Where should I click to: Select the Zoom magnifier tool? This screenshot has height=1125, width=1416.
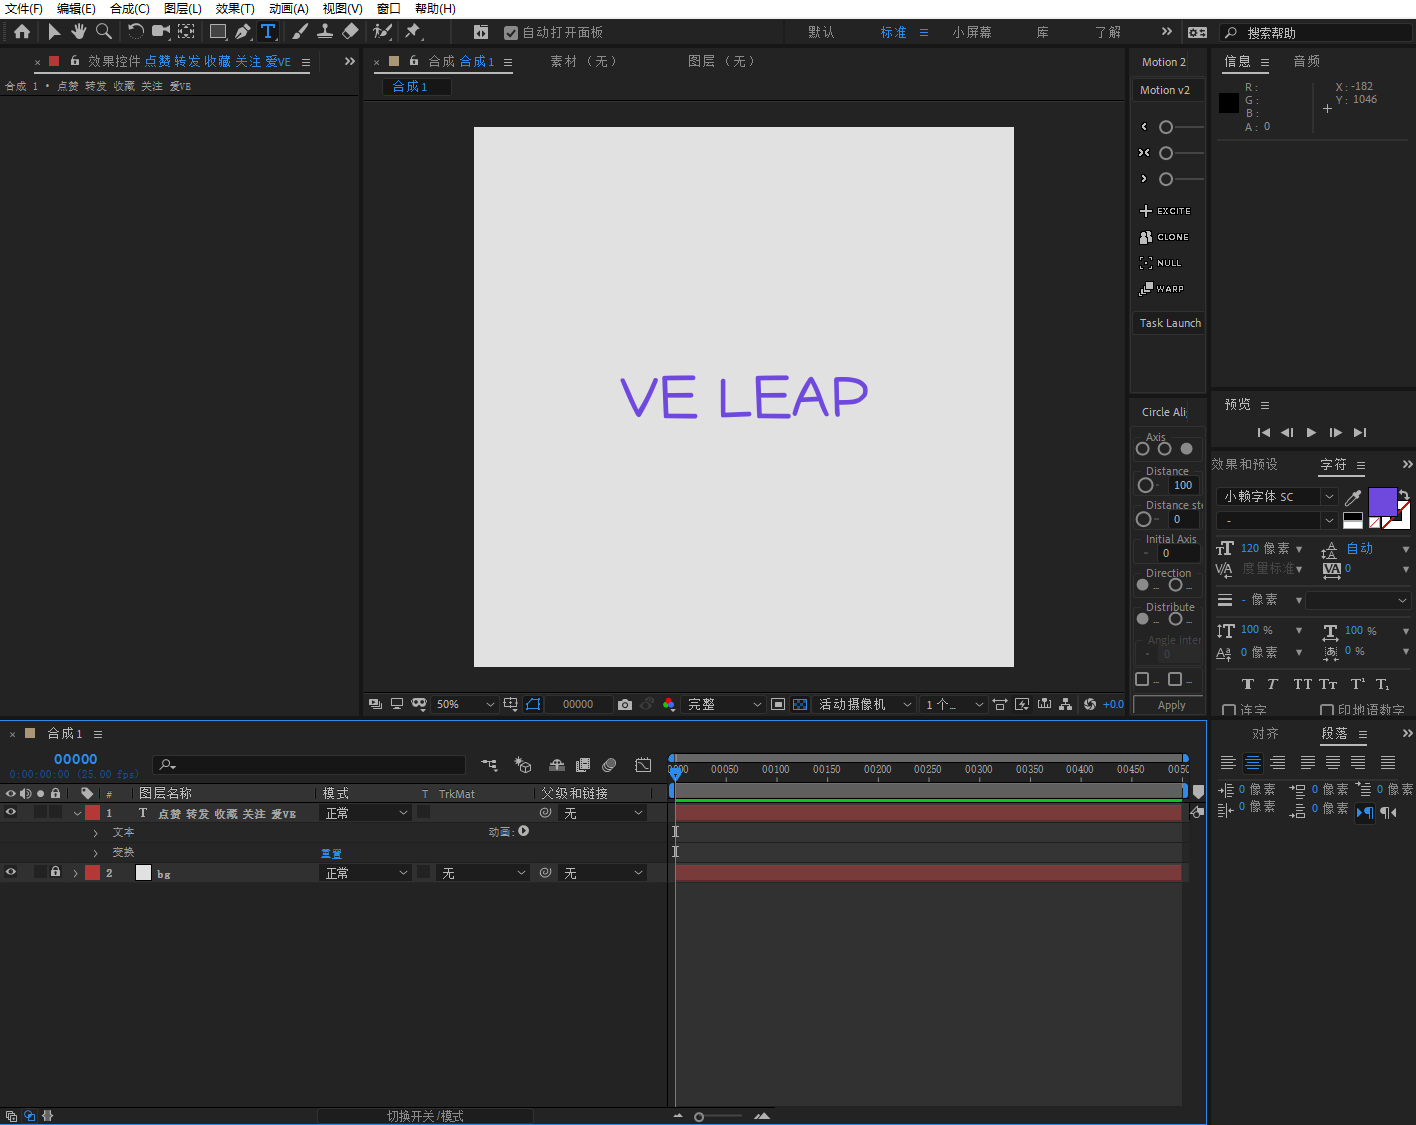[104, 32]
